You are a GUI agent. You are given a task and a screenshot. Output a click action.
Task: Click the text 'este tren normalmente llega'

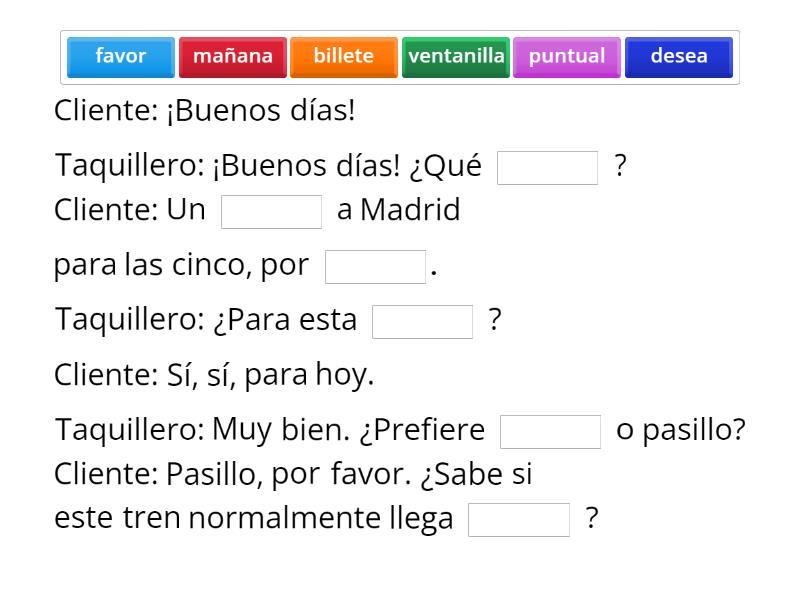tap(254, 520)
